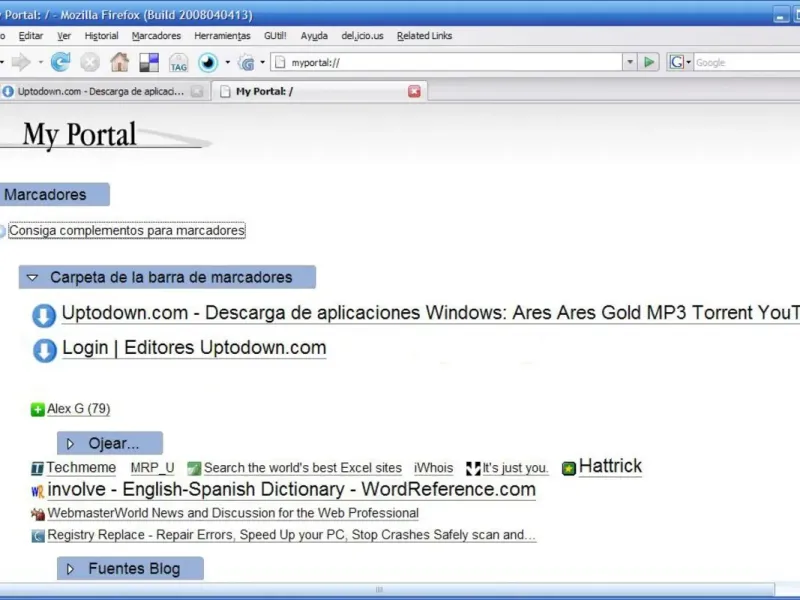Click the swirl G toolbar icon
This screenshot has width=800, height=600.
click(x=247, y=63)
